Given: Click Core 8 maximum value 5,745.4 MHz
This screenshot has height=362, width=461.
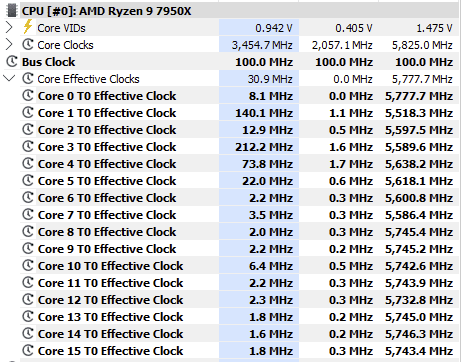Looking at the screenshot, I should (x=419, y=232).
